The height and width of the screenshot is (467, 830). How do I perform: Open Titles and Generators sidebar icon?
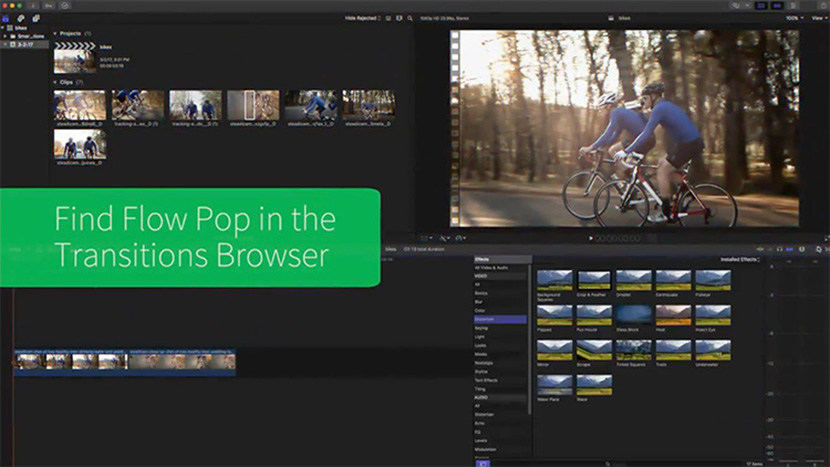point(35,19)
